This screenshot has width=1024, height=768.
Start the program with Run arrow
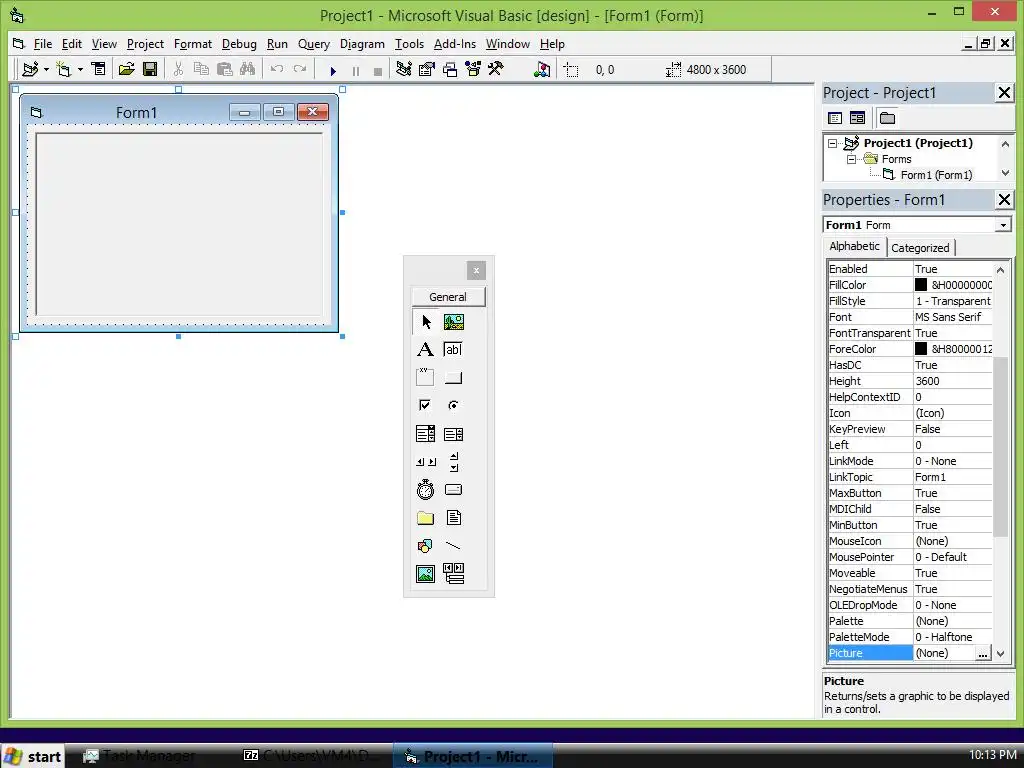[x=333, y=71]
